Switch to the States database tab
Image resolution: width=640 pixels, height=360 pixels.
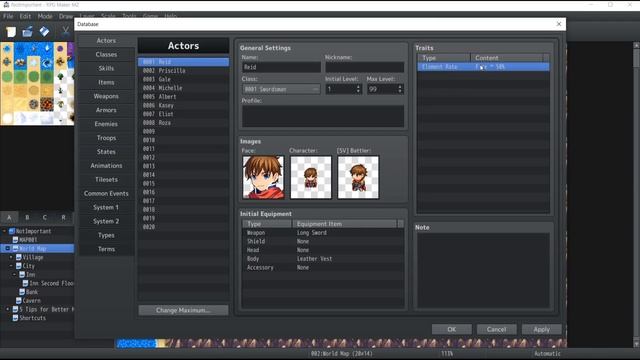click(106, 151)
